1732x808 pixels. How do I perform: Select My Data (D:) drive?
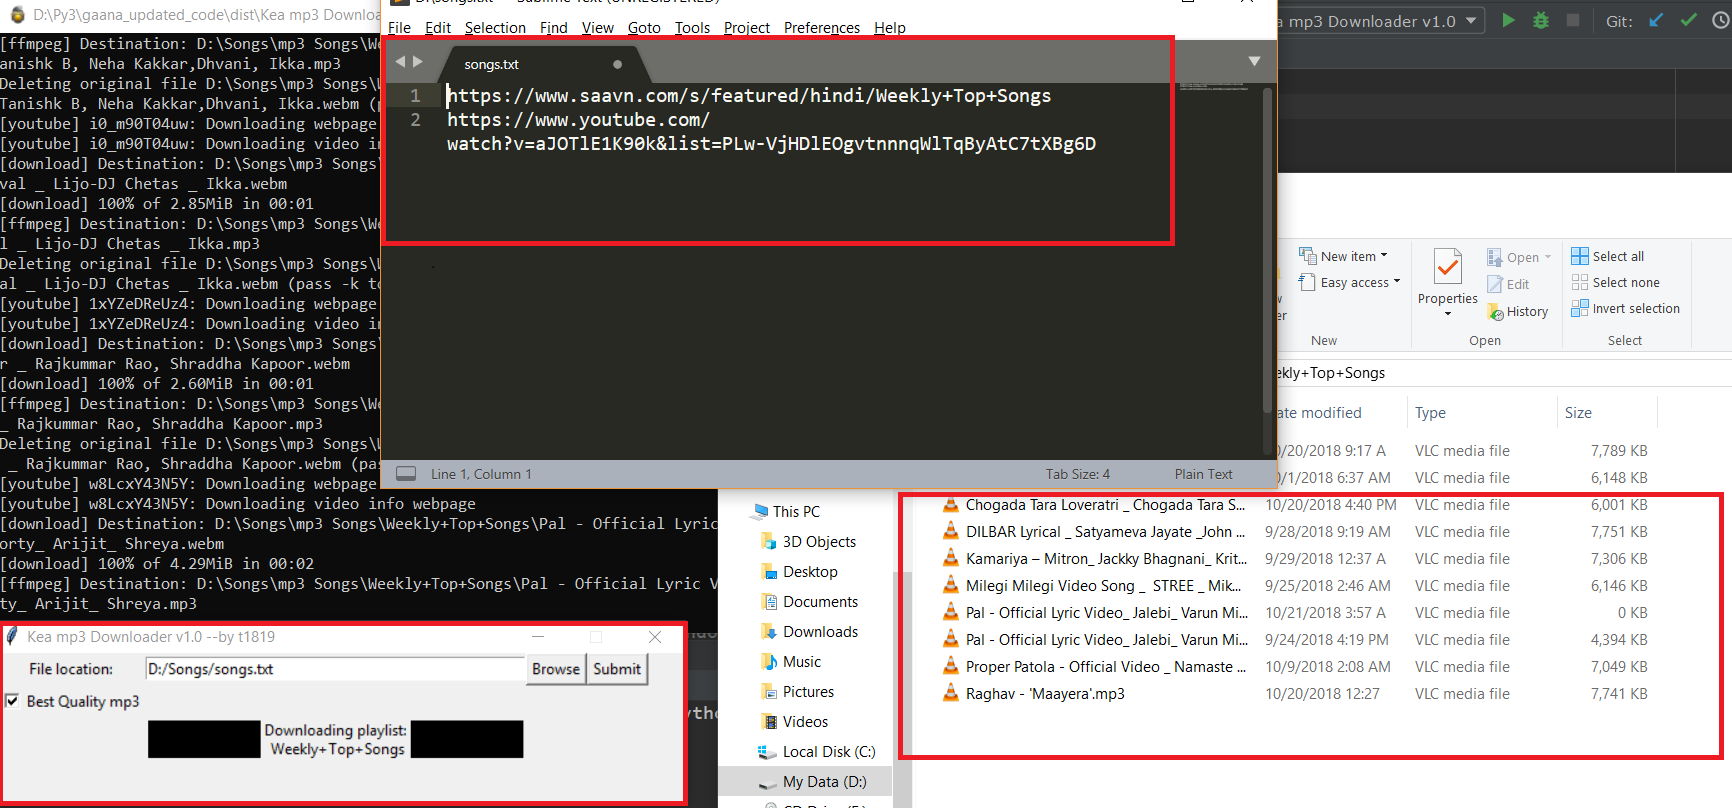(x=824, y=781)
